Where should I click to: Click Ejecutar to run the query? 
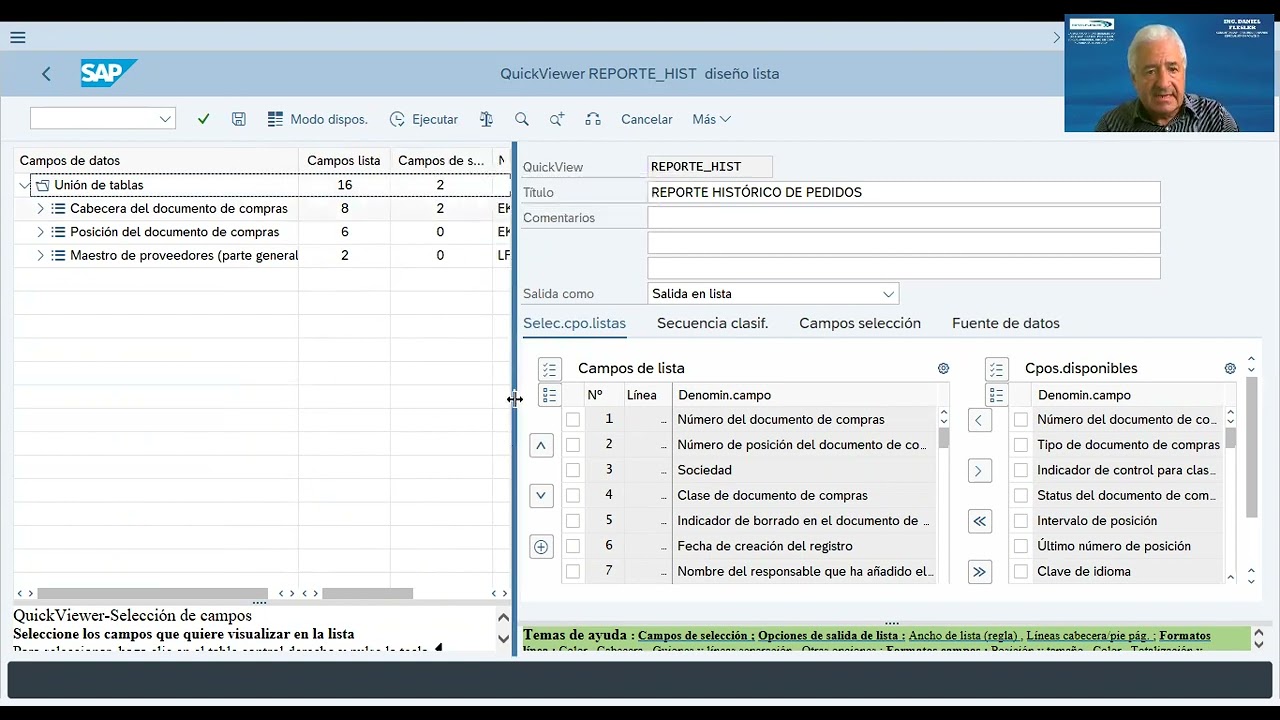pyautogui.click(x=424, y=119)
